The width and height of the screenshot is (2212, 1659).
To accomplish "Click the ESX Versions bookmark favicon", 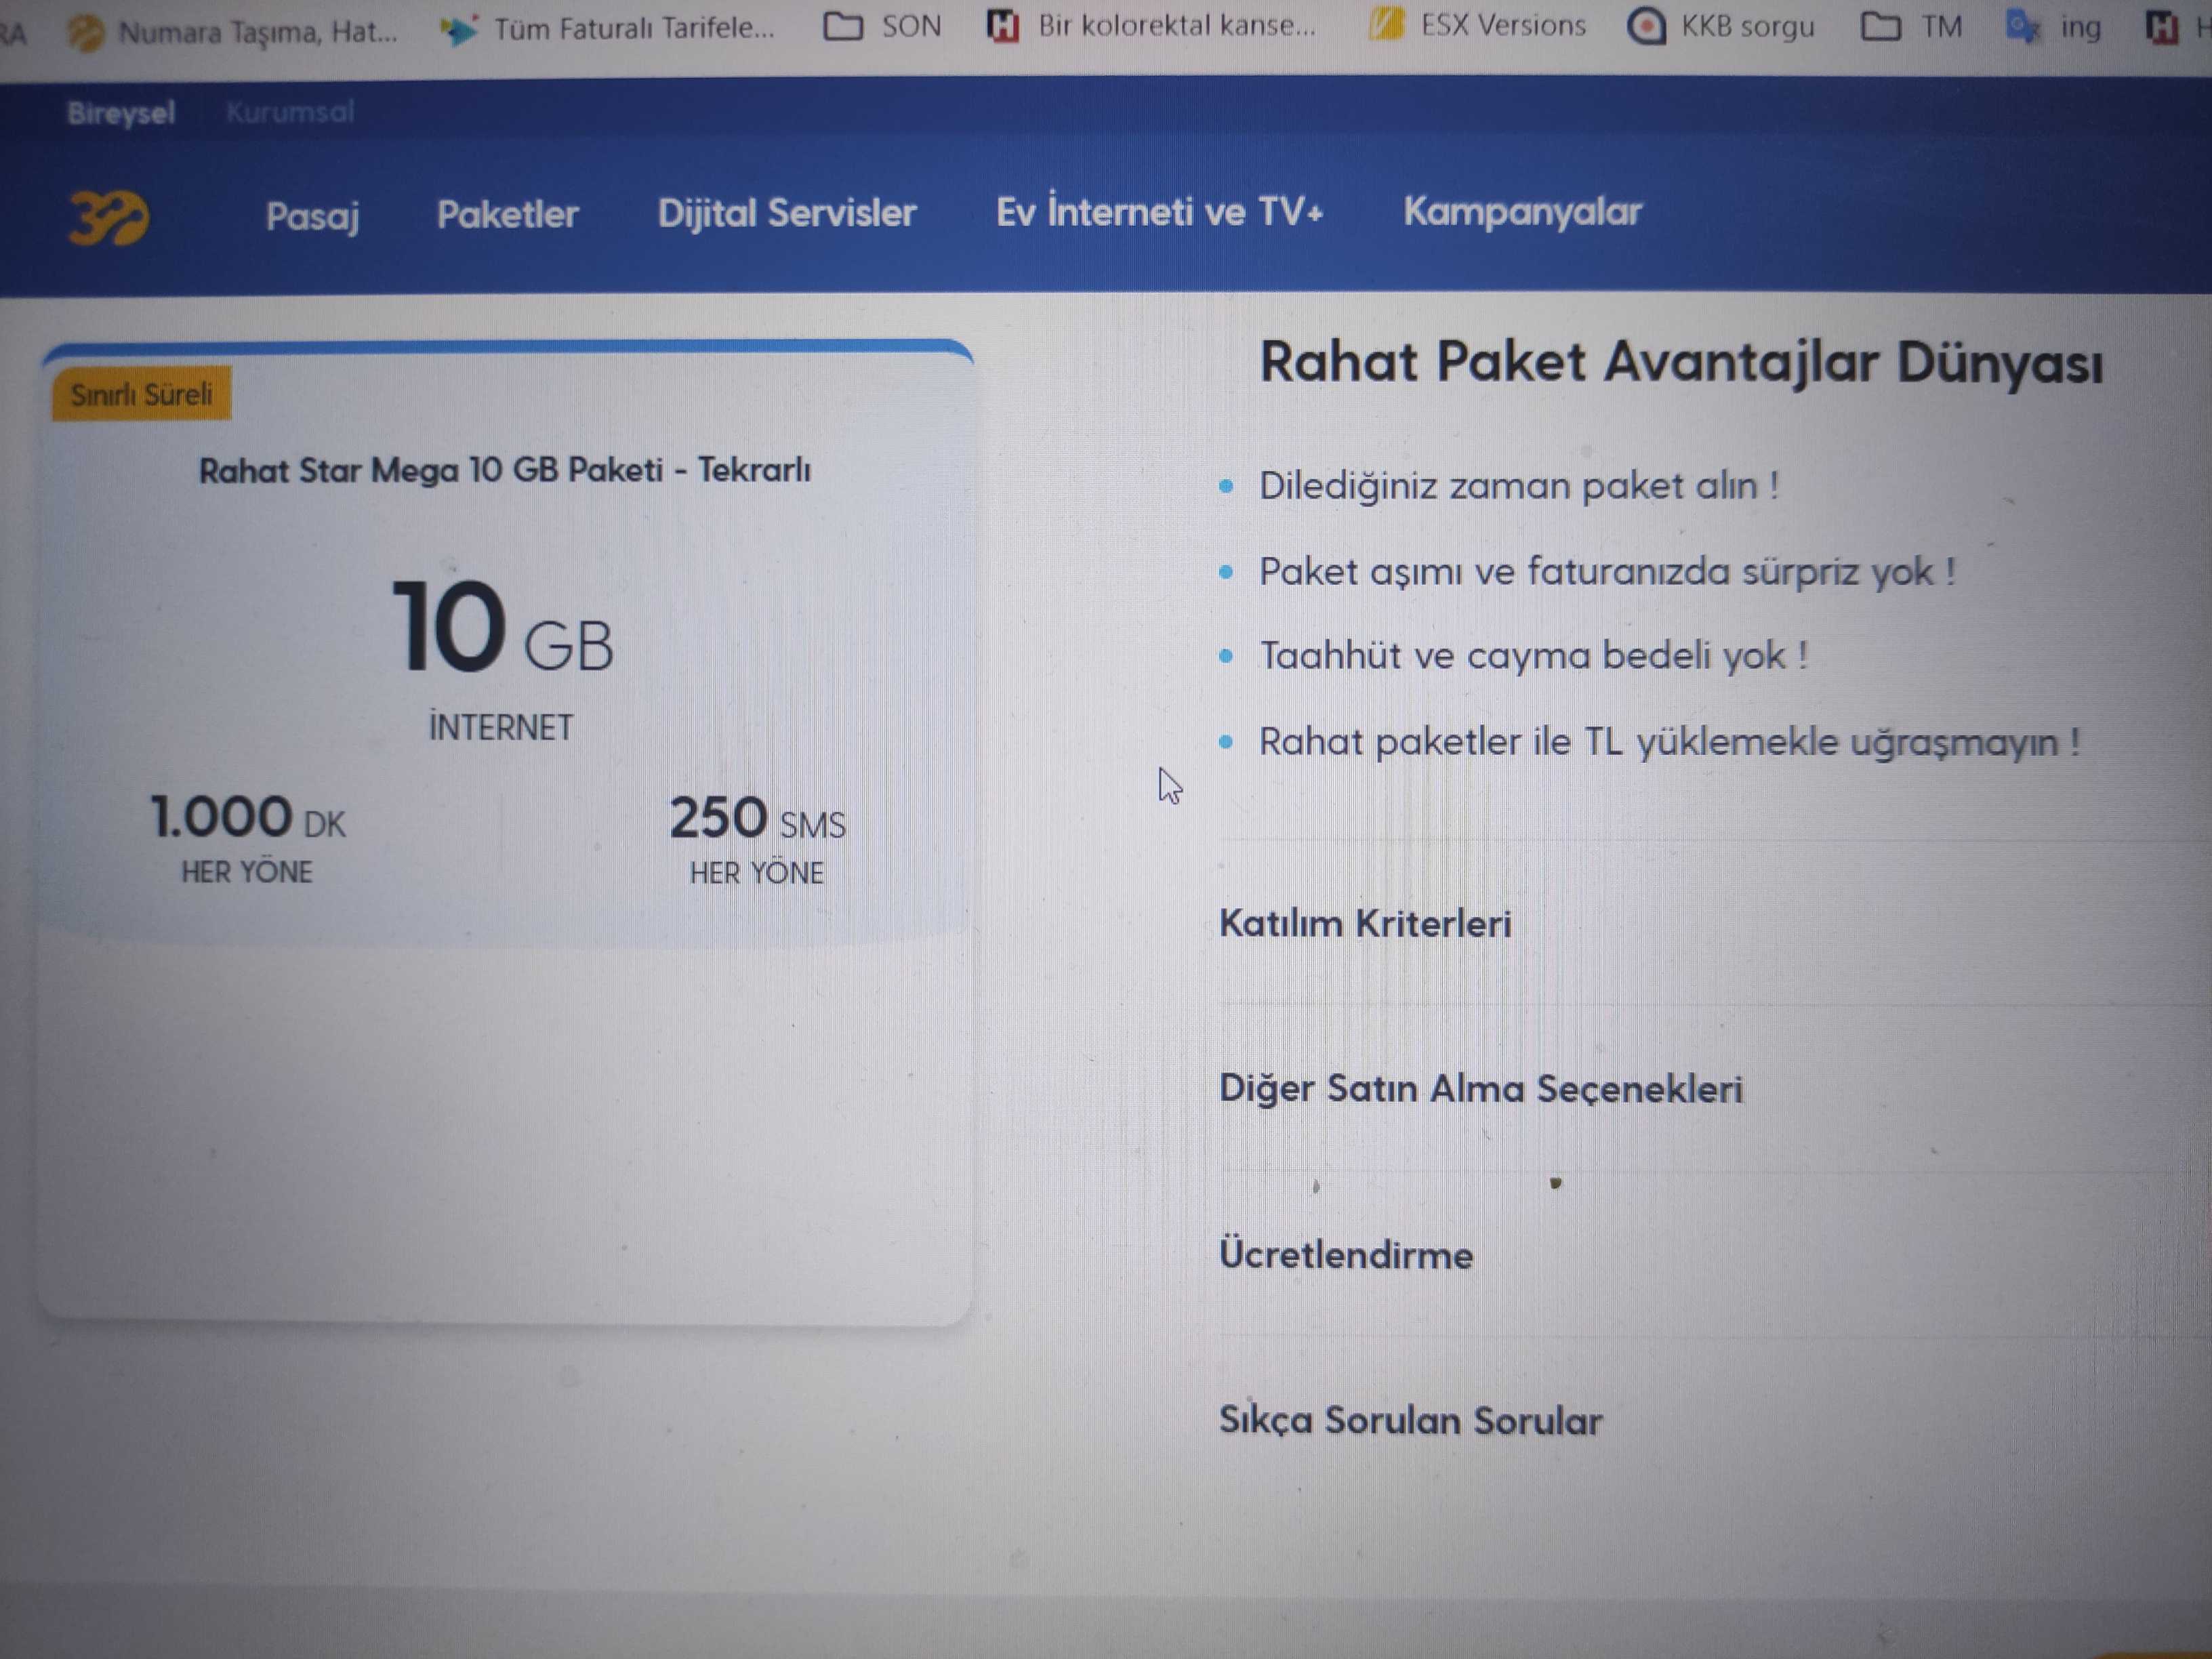I will 1386,24.
